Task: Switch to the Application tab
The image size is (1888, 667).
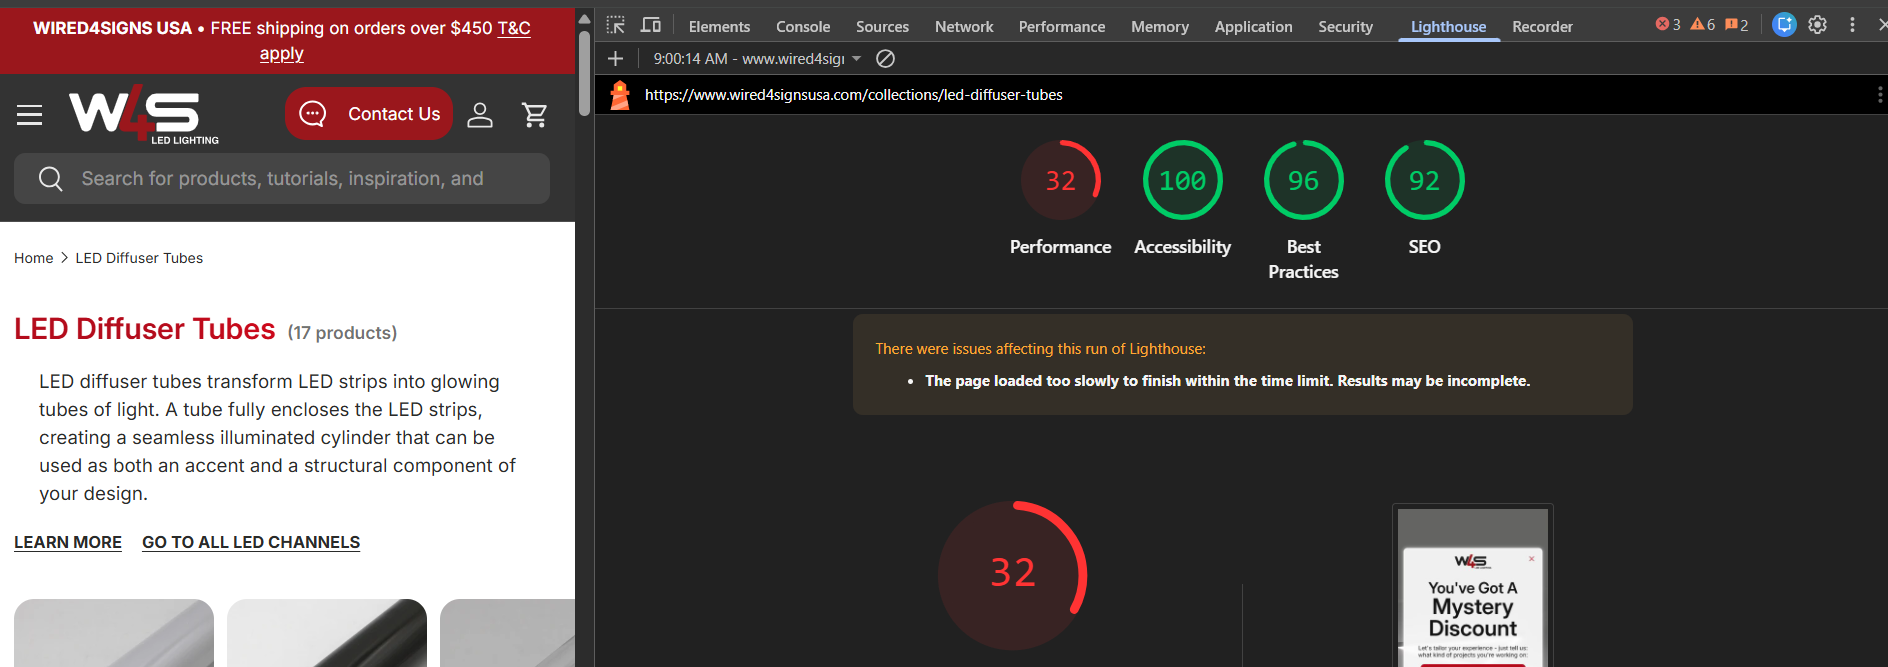Action: pos(1253,27)
